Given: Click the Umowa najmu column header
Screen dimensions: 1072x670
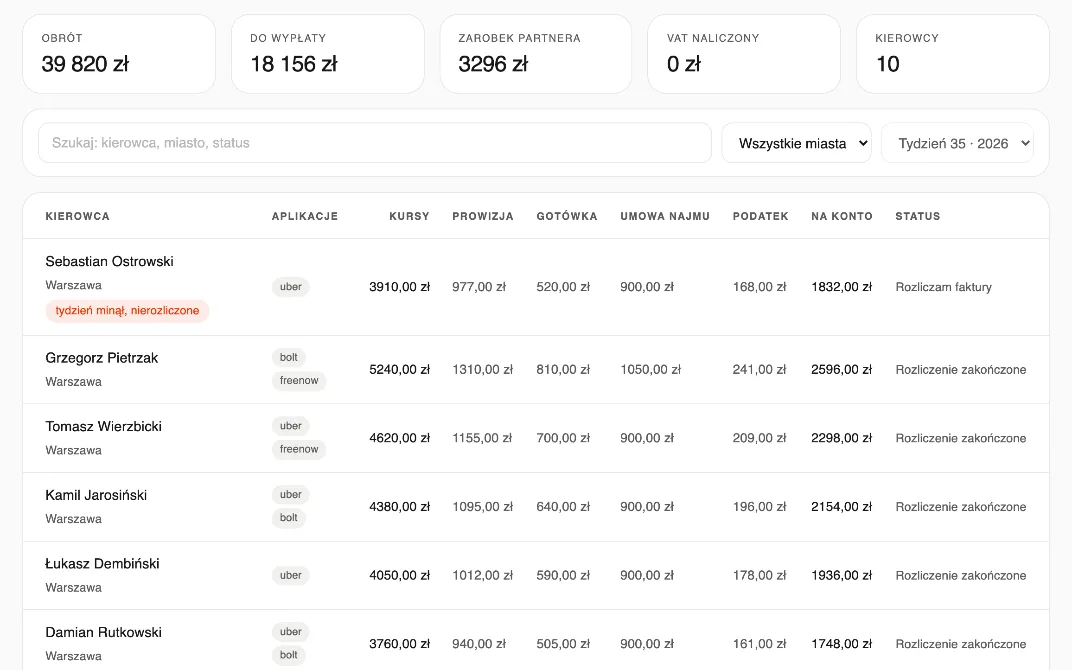Looking at the screenshot, I should click(665, 216).
